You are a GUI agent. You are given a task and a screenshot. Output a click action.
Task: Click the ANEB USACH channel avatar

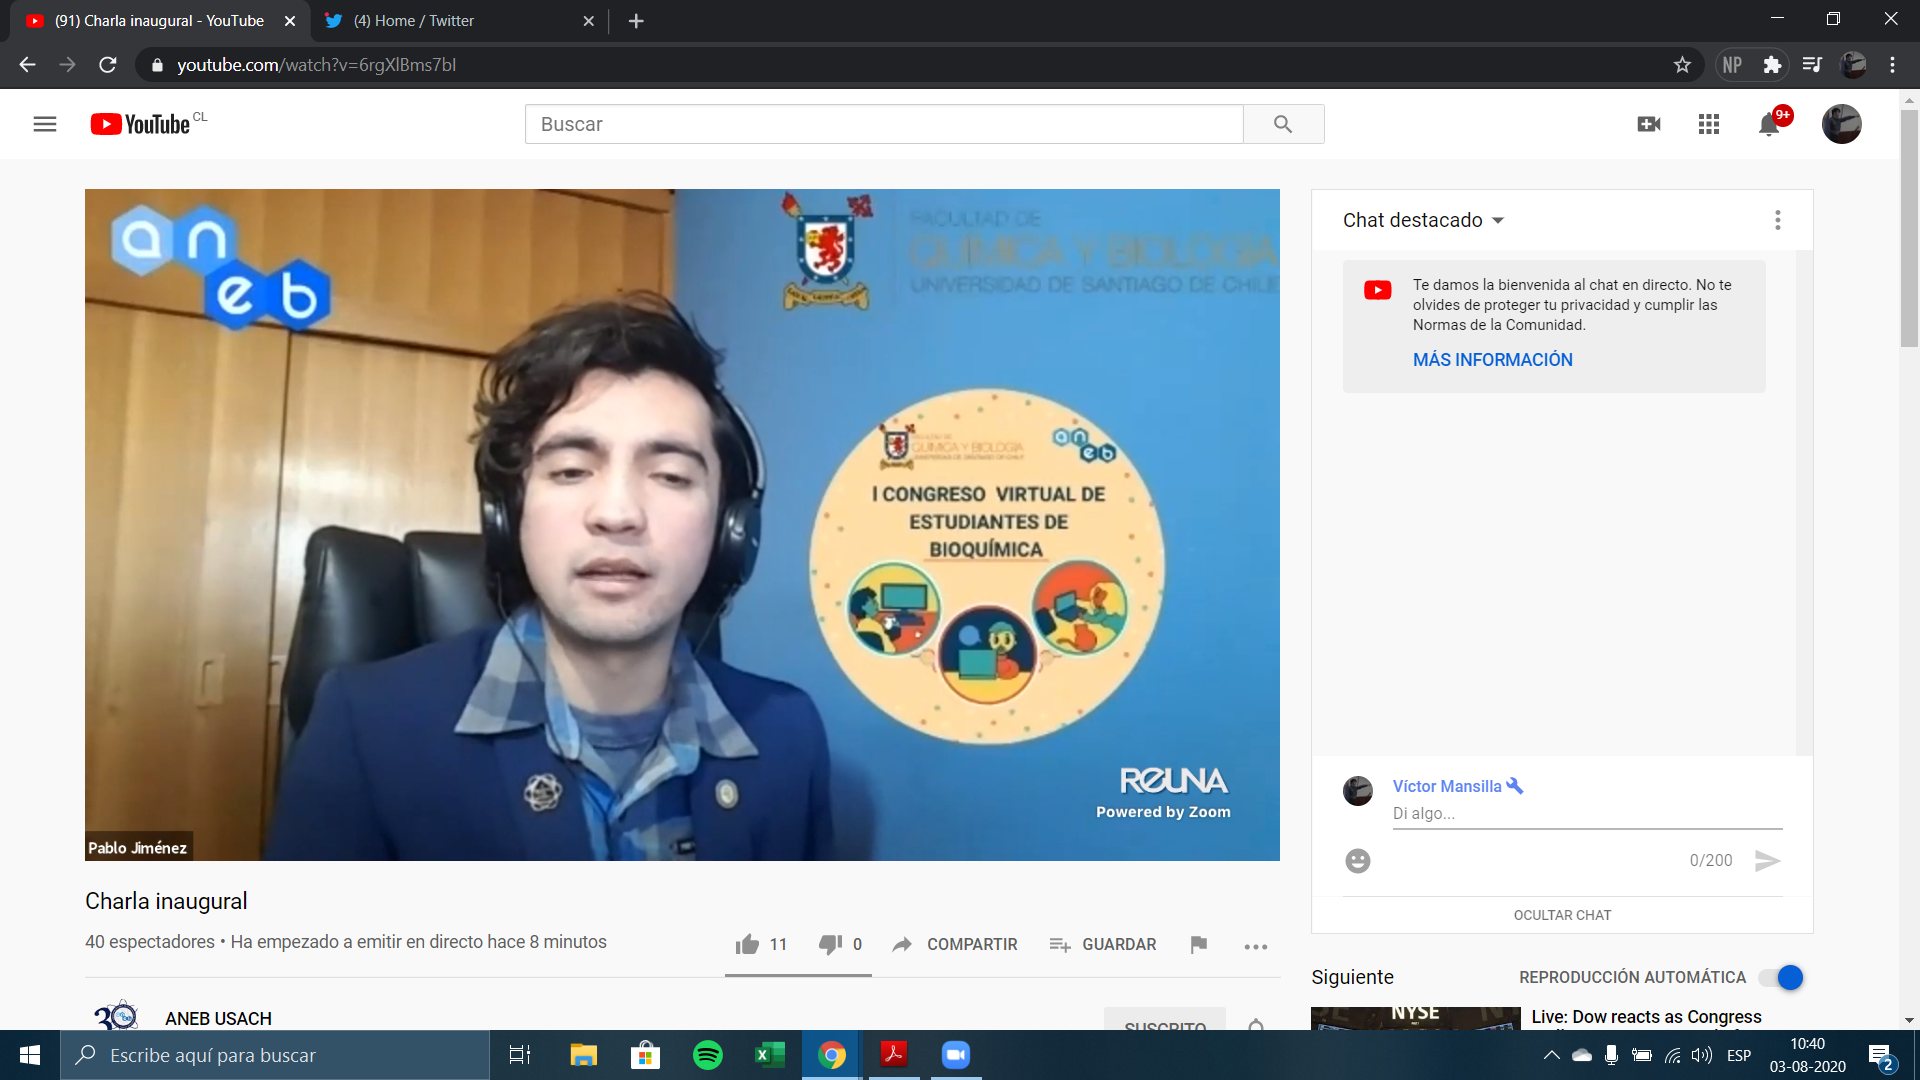click(116, 1015)
